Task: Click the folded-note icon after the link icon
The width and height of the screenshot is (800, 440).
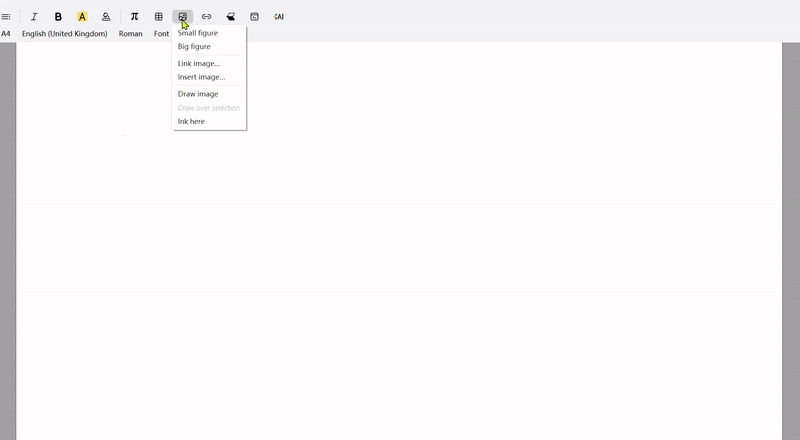Action: coord(230,17)
